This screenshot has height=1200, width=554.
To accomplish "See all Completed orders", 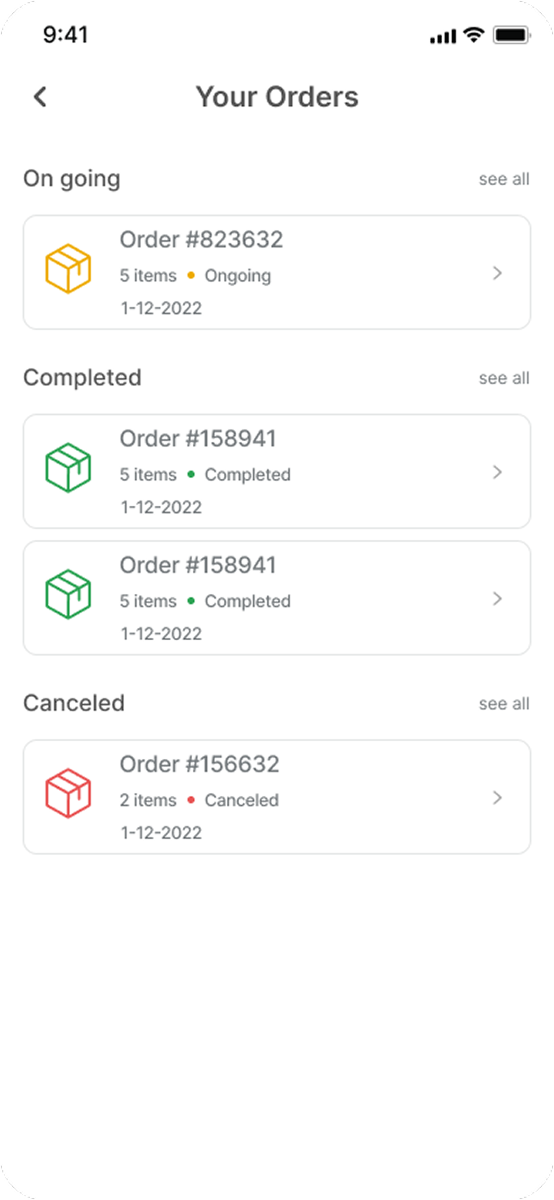I will (x=504, y=378).
